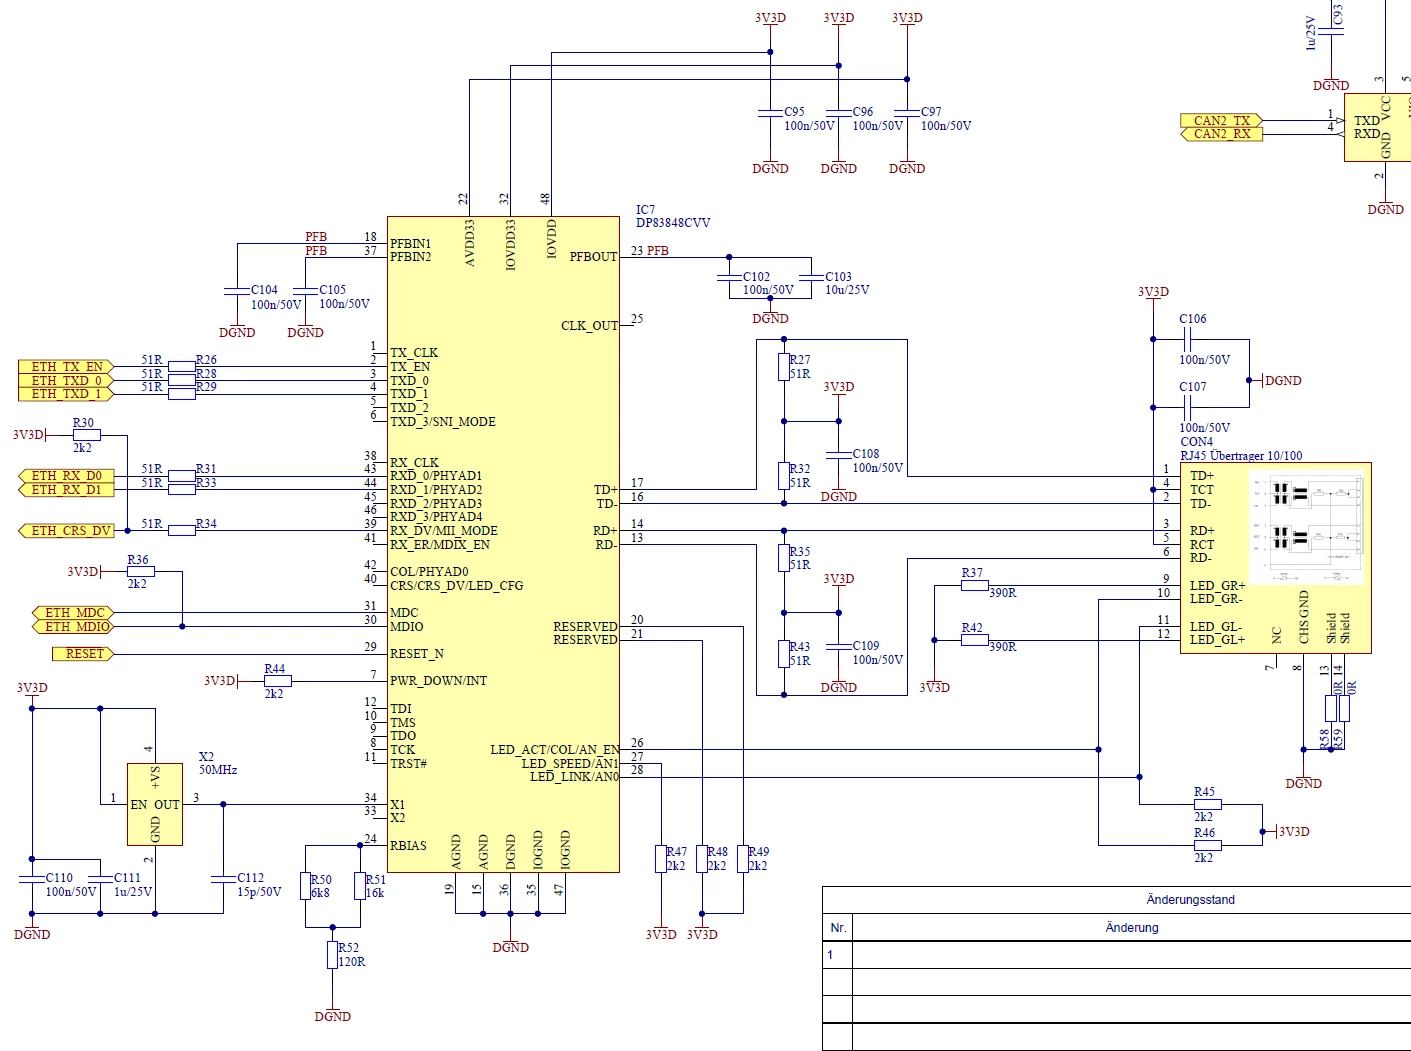Click the '10u/25V' value of C103

pyautogui.click(x=847, y=290)
